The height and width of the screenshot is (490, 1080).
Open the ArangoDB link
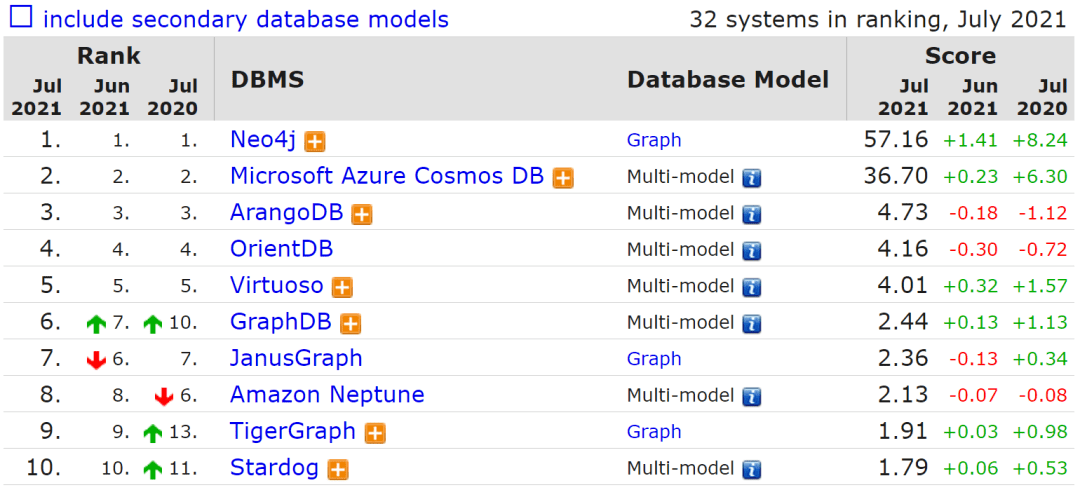pyautogui.click(x=287, y=213)
